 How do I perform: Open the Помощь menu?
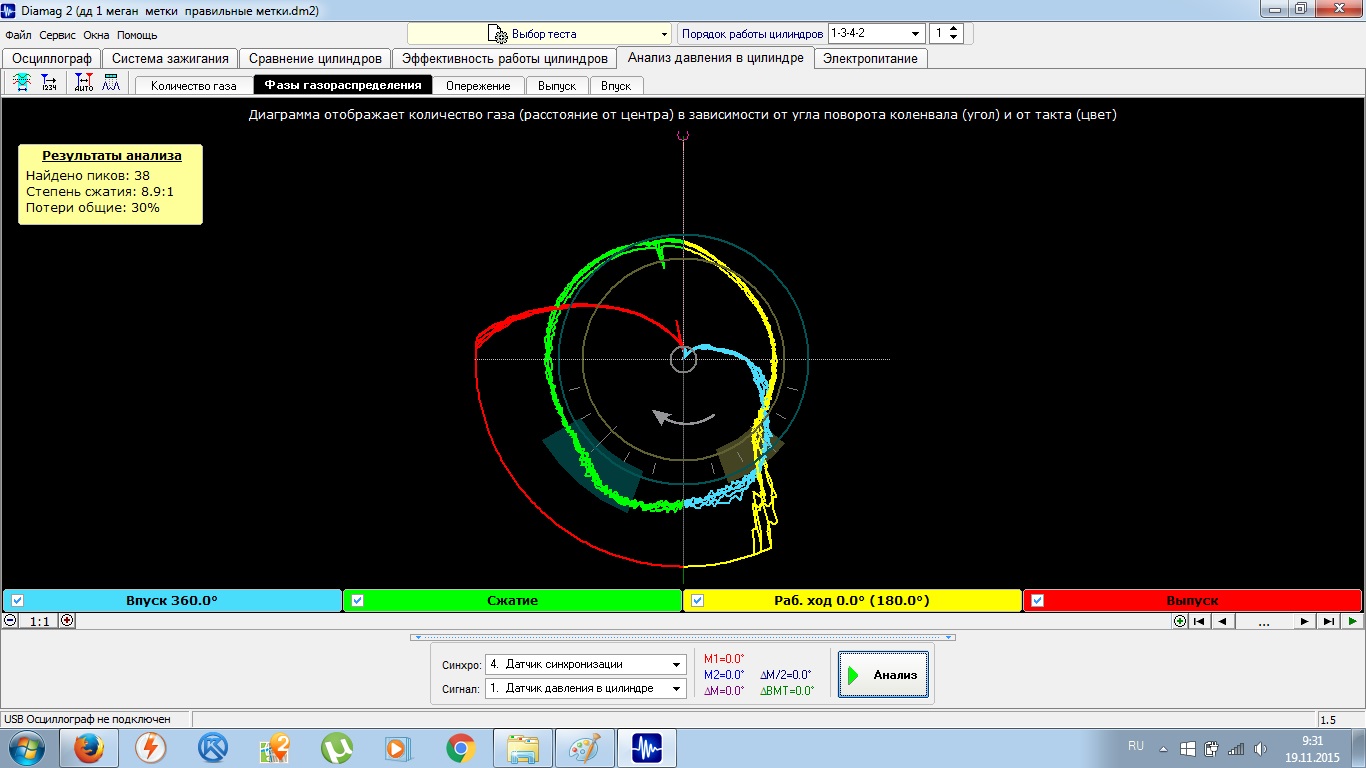coord(137,34)
